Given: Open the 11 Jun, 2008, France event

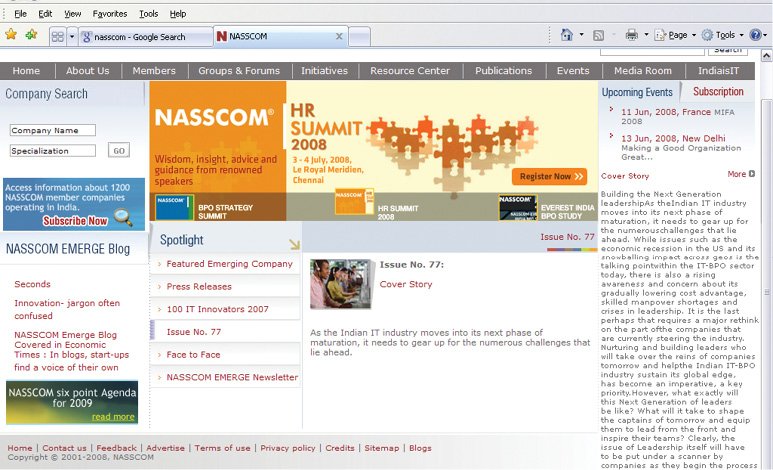Looking at the screenshot, I should click(666, 112).
